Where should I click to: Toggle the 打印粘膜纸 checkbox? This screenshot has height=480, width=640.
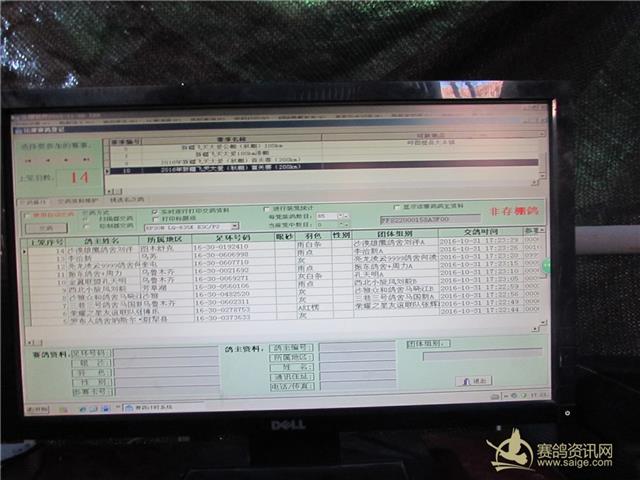coord(155,218)
